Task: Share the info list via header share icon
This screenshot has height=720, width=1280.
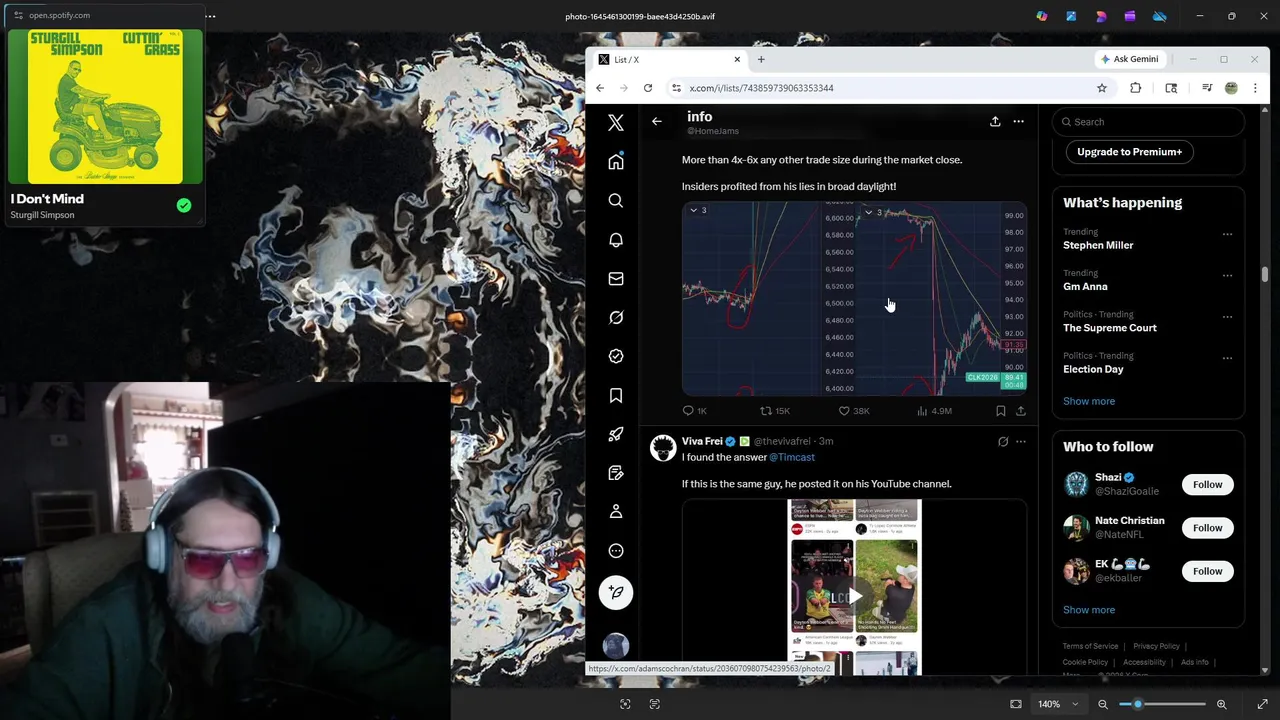Action: [995, 121]
